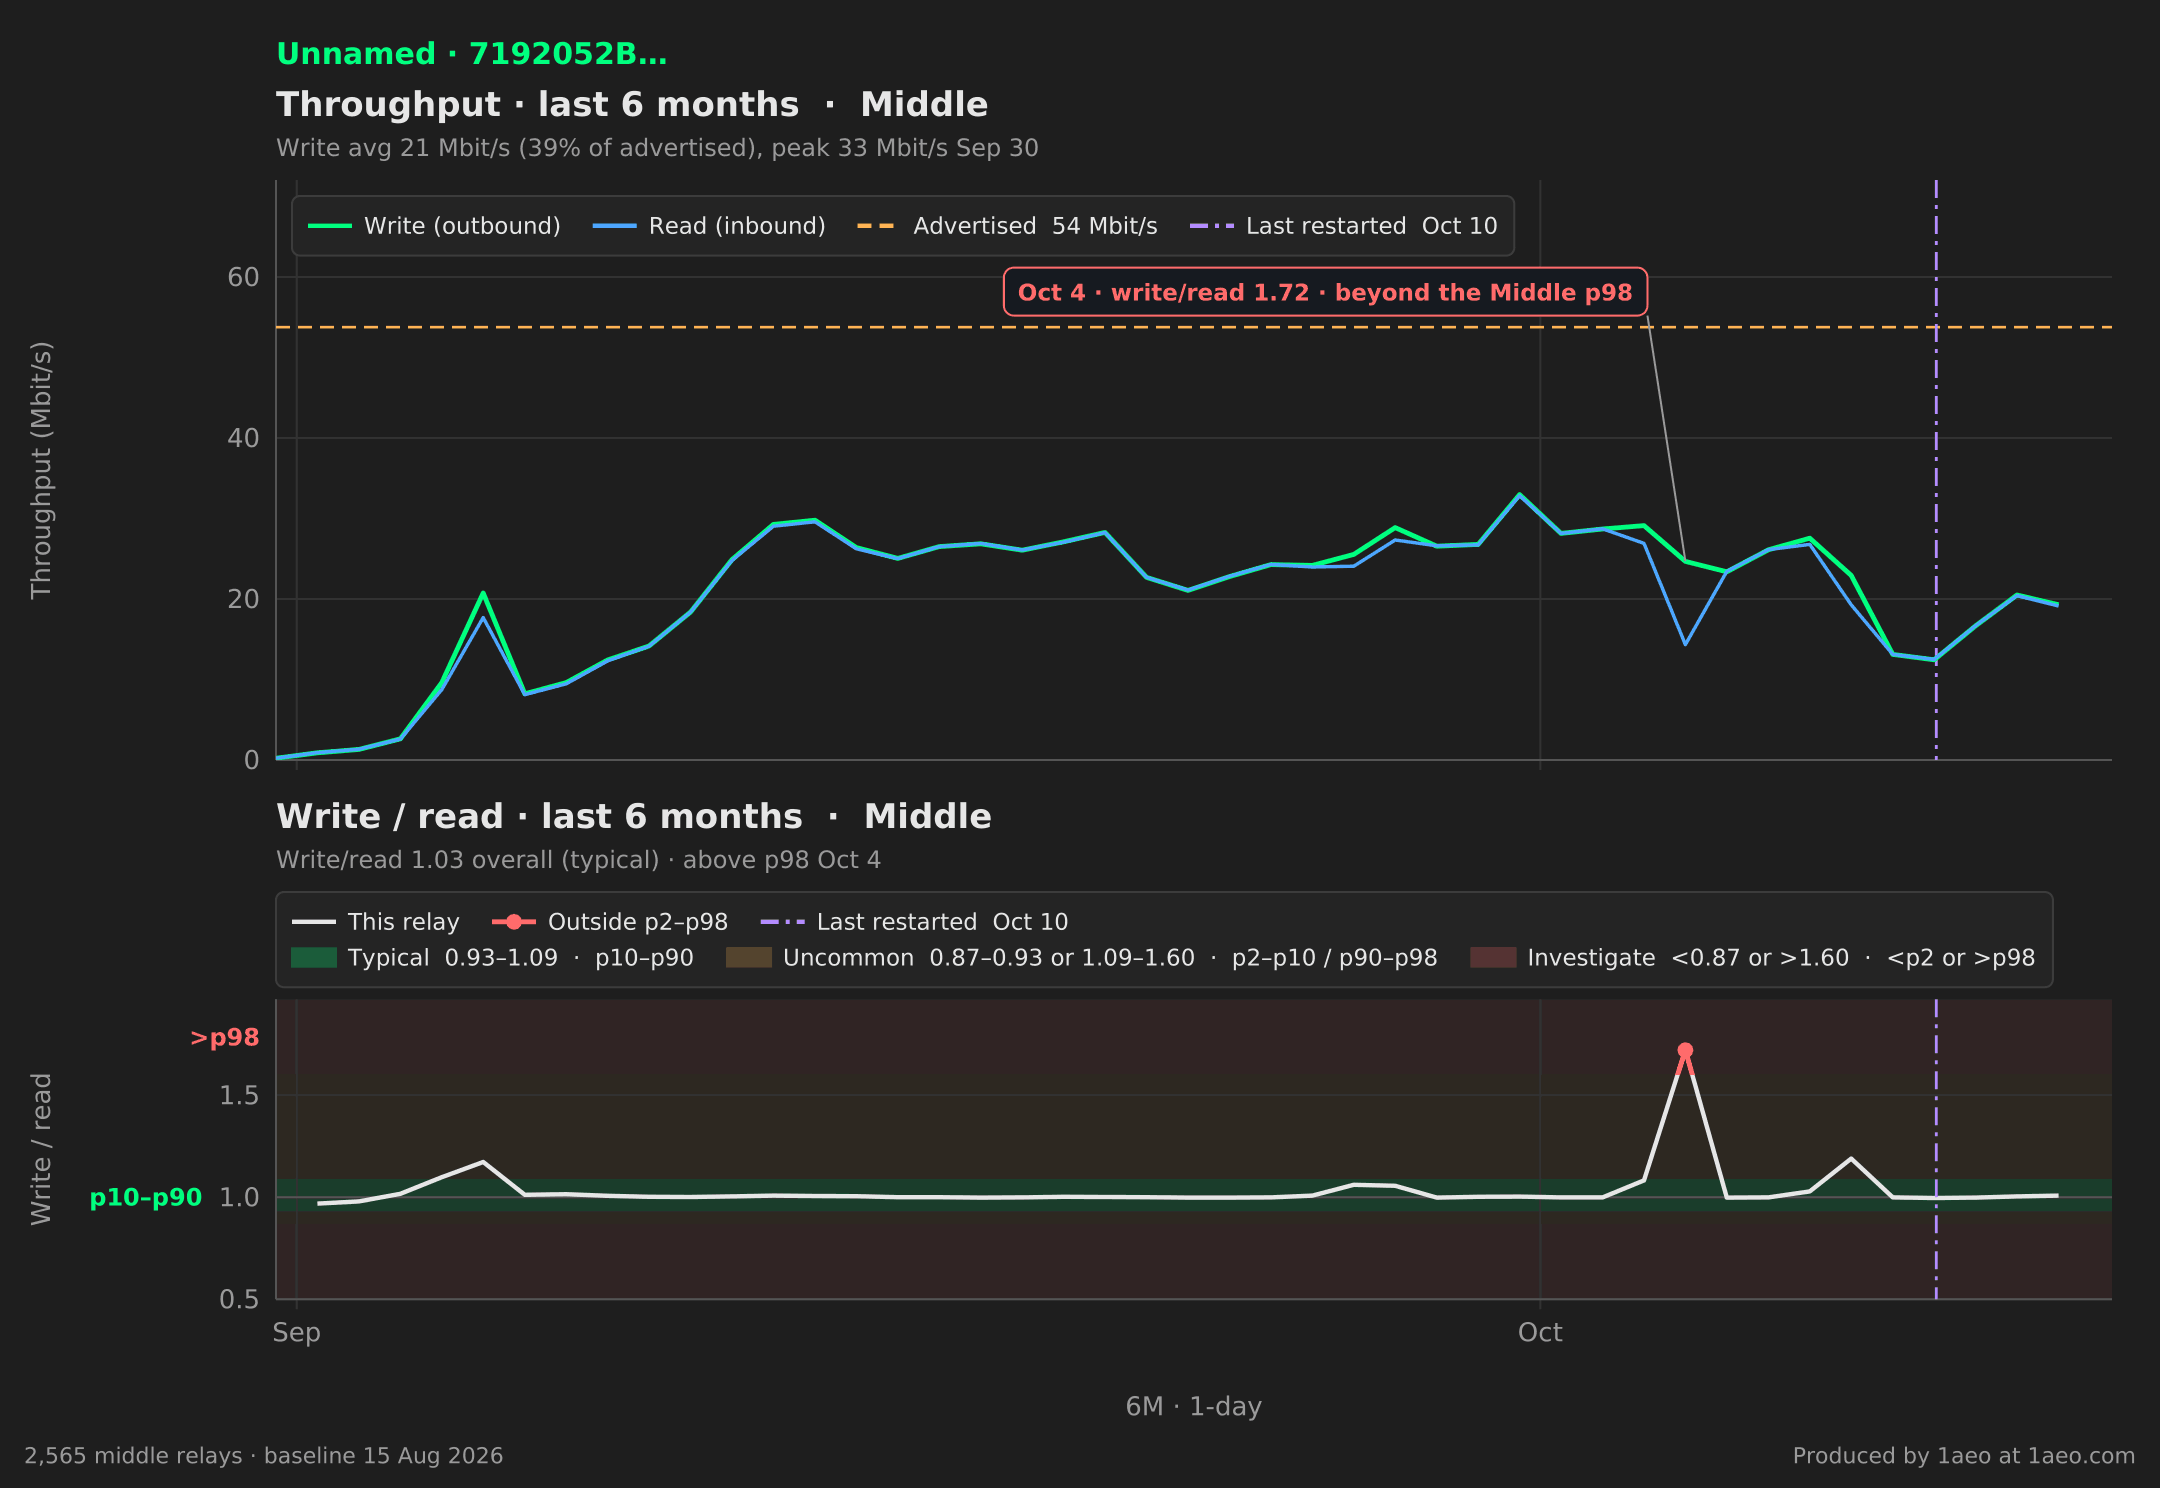The width and height of the screenshot is (2160, 1488).
Task: Click the "p10–p90" axis label
Action: click(146, 1198)
